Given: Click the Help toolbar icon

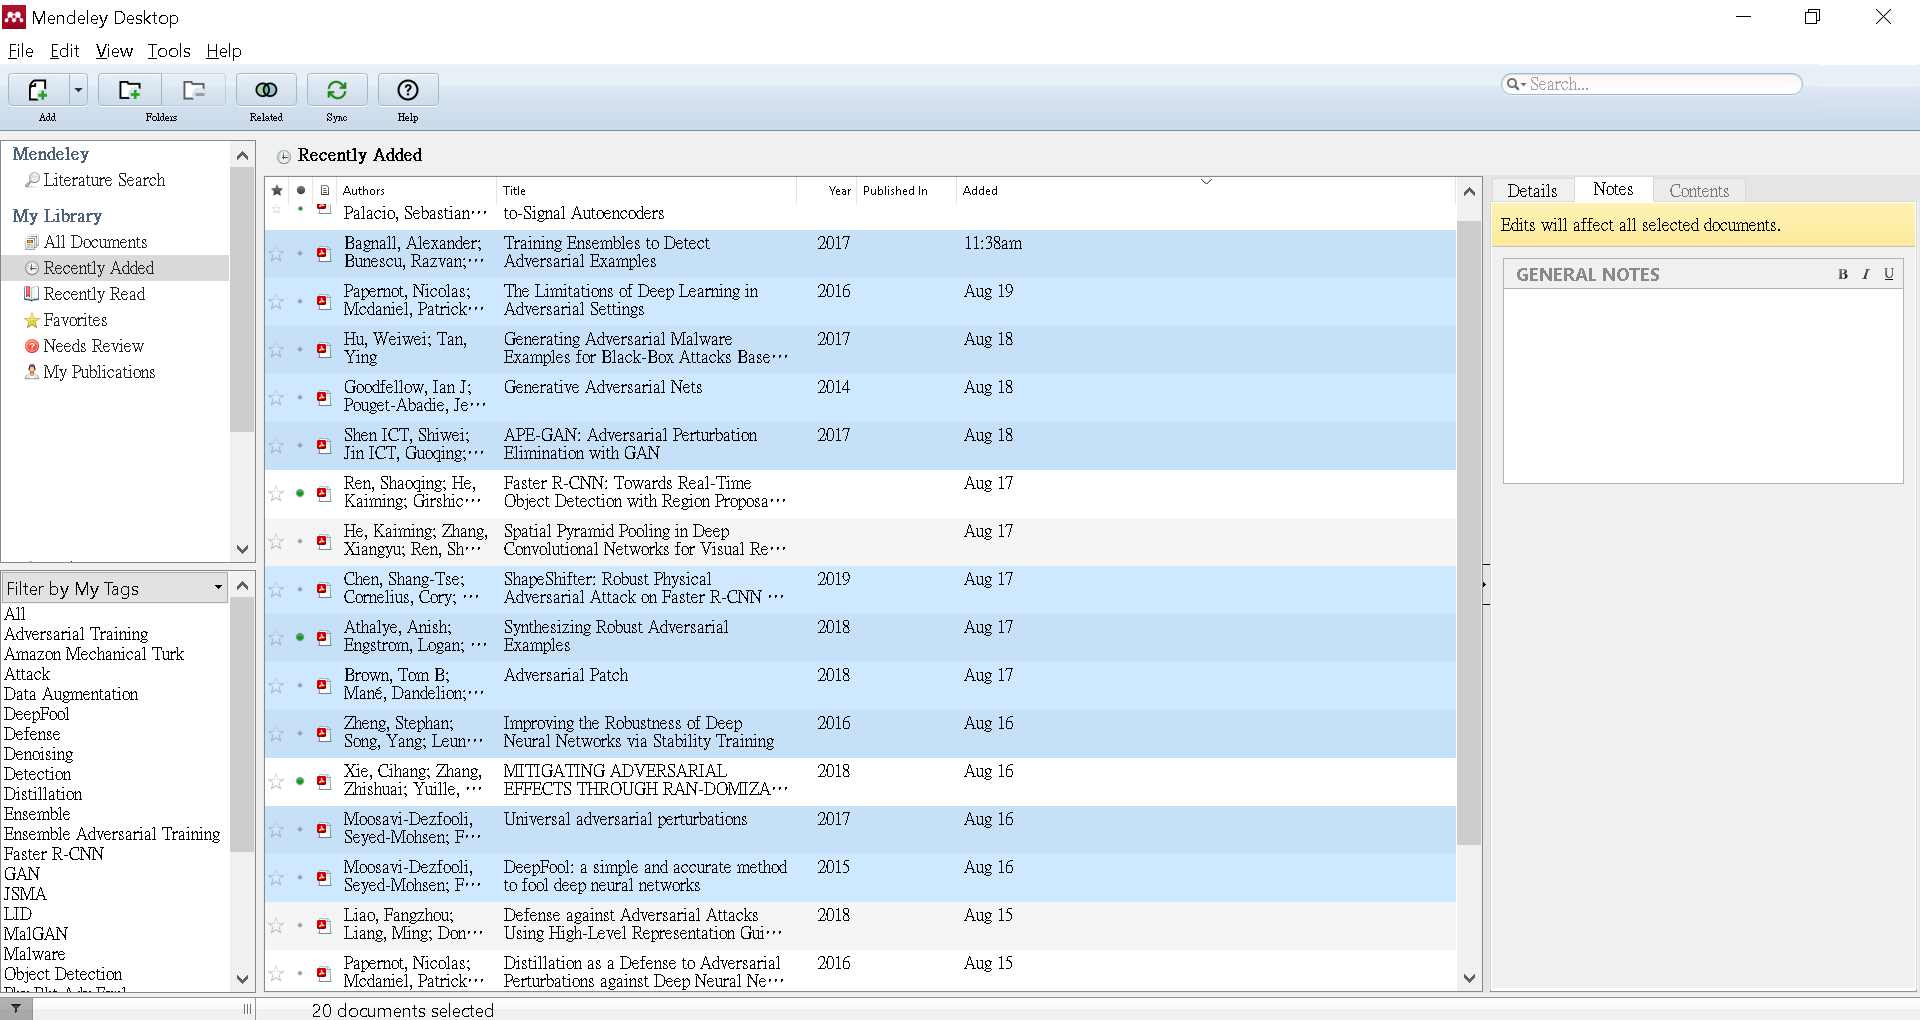Looking at the screenshot, I should pos(408,90).
